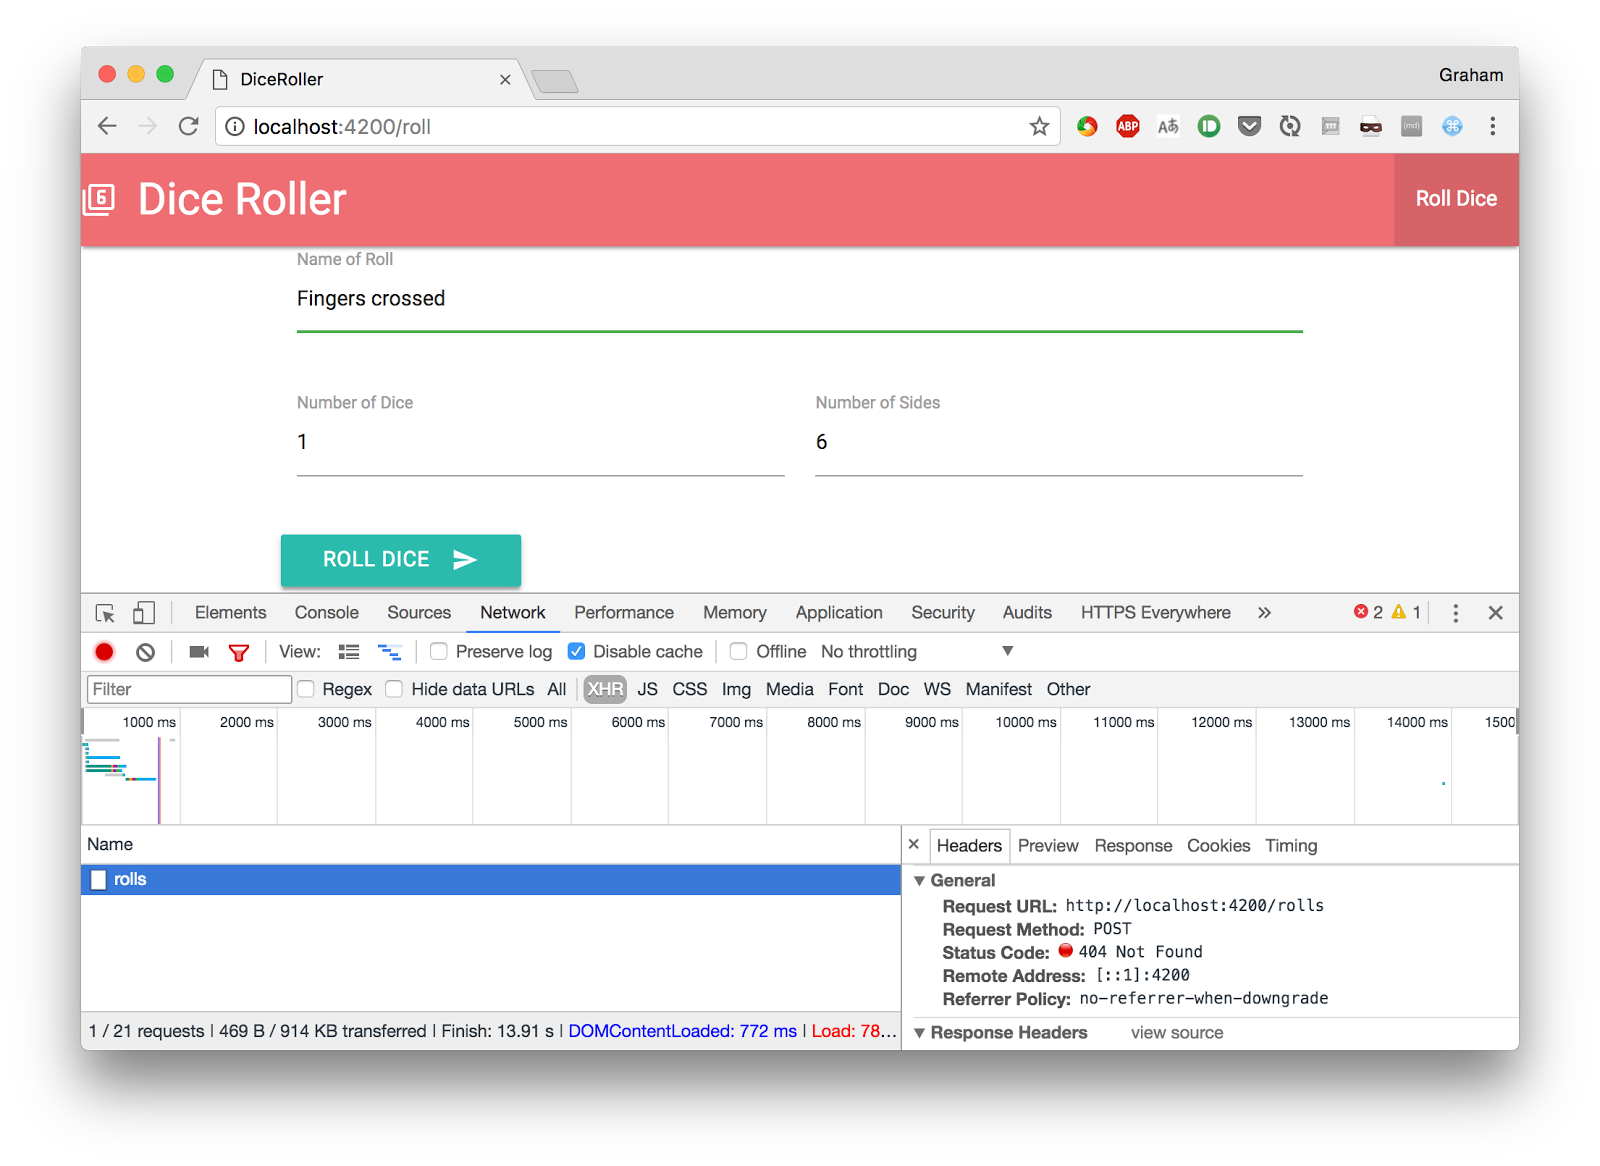Clear the network requests list

146,651
